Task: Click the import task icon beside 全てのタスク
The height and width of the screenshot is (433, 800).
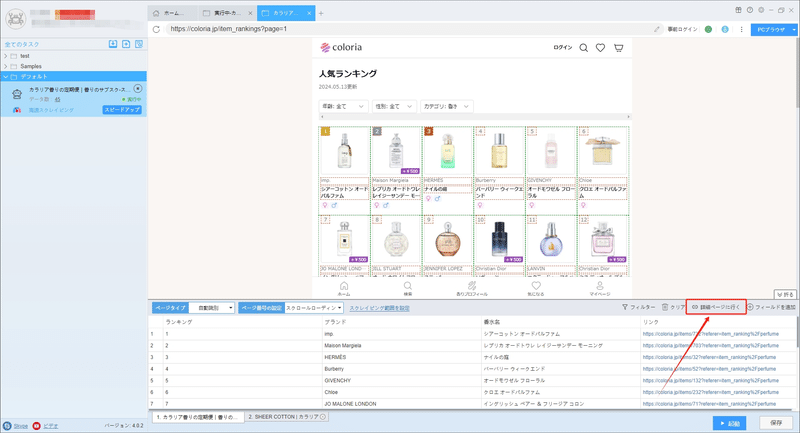Action: click(113, 44)
